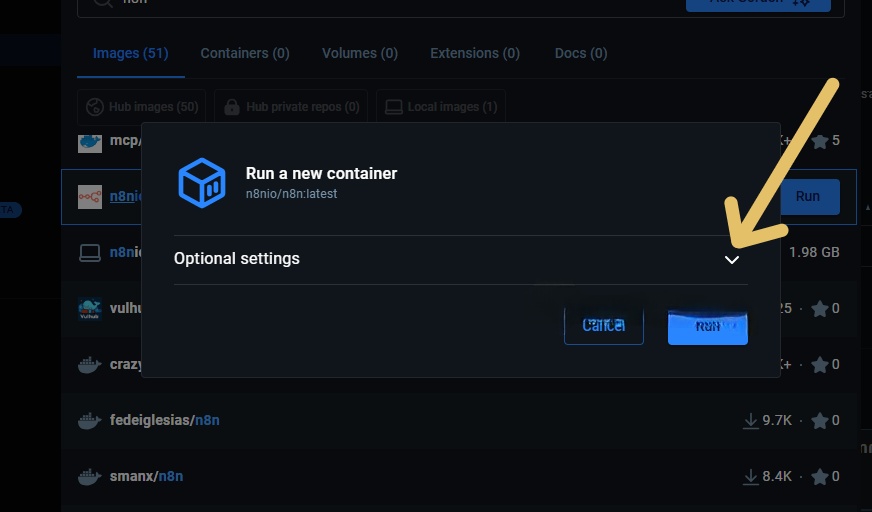The image size is (872, 512).
Task: Click the n8nio red workflow logo thumbnail
Action: 90,197
